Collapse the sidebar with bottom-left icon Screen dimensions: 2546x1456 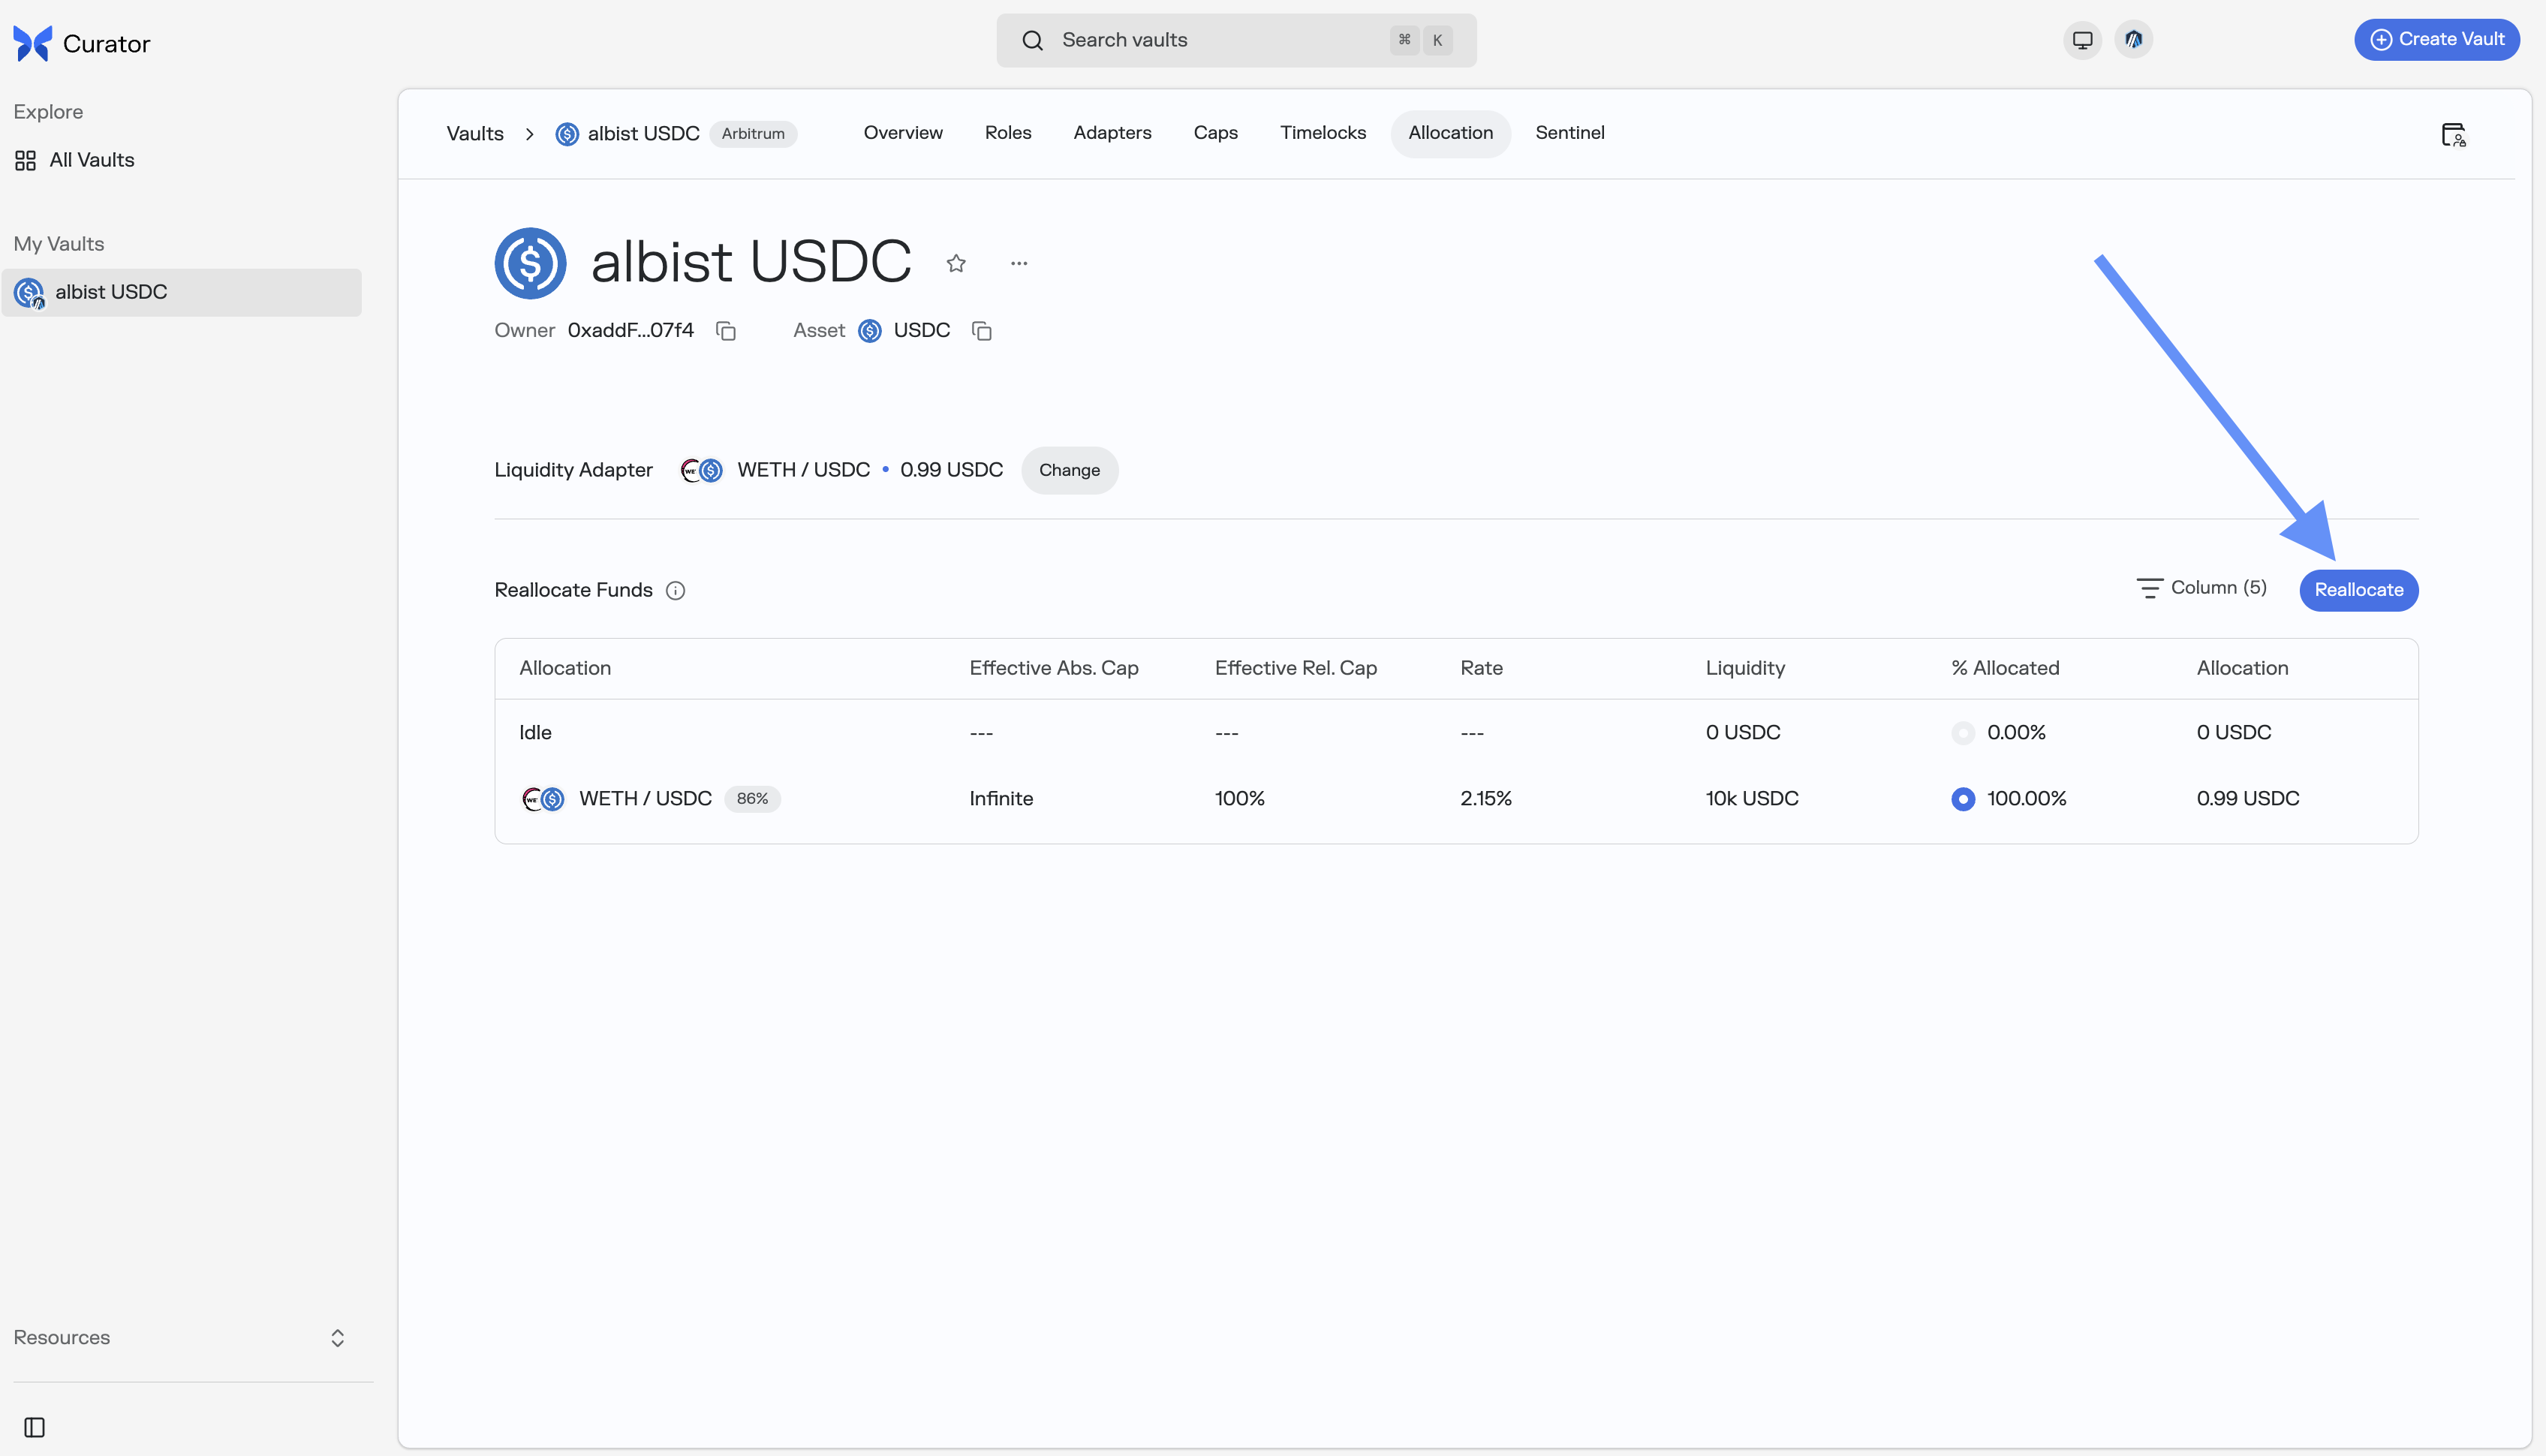click(34, 1427)
